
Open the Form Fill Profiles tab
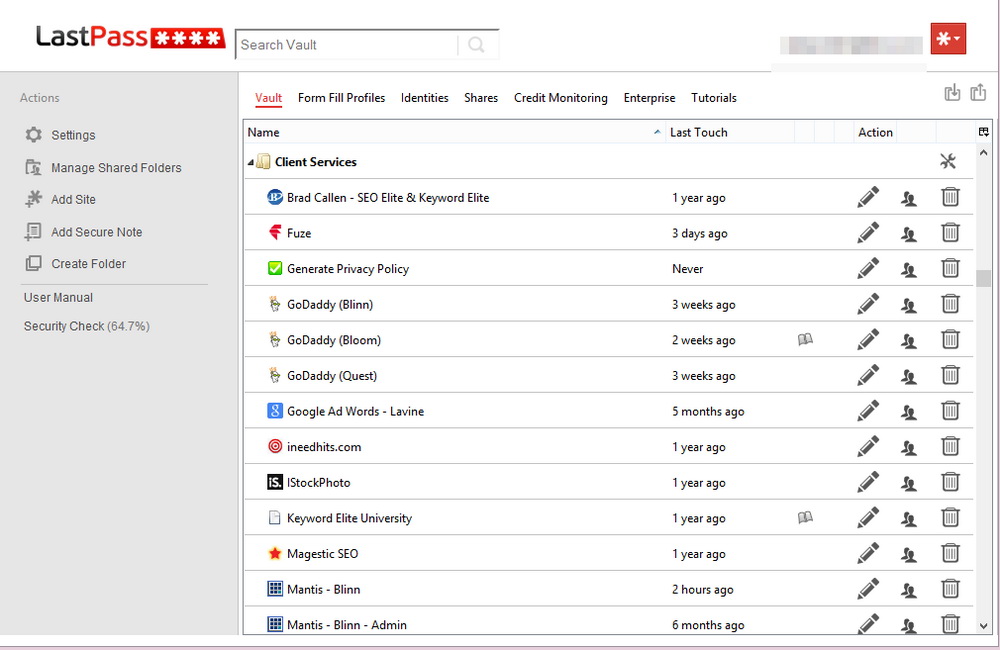(x=341, y=98)
